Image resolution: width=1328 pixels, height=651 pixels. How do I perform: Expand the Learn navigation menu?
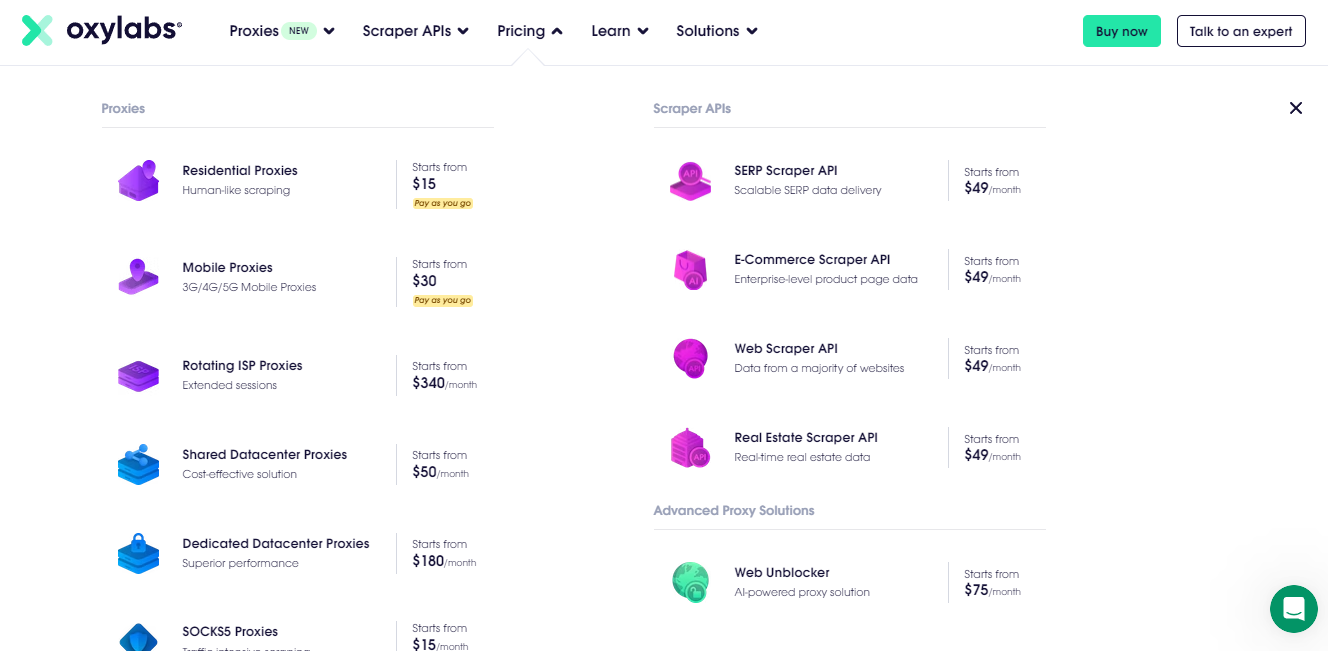point(620,31)
